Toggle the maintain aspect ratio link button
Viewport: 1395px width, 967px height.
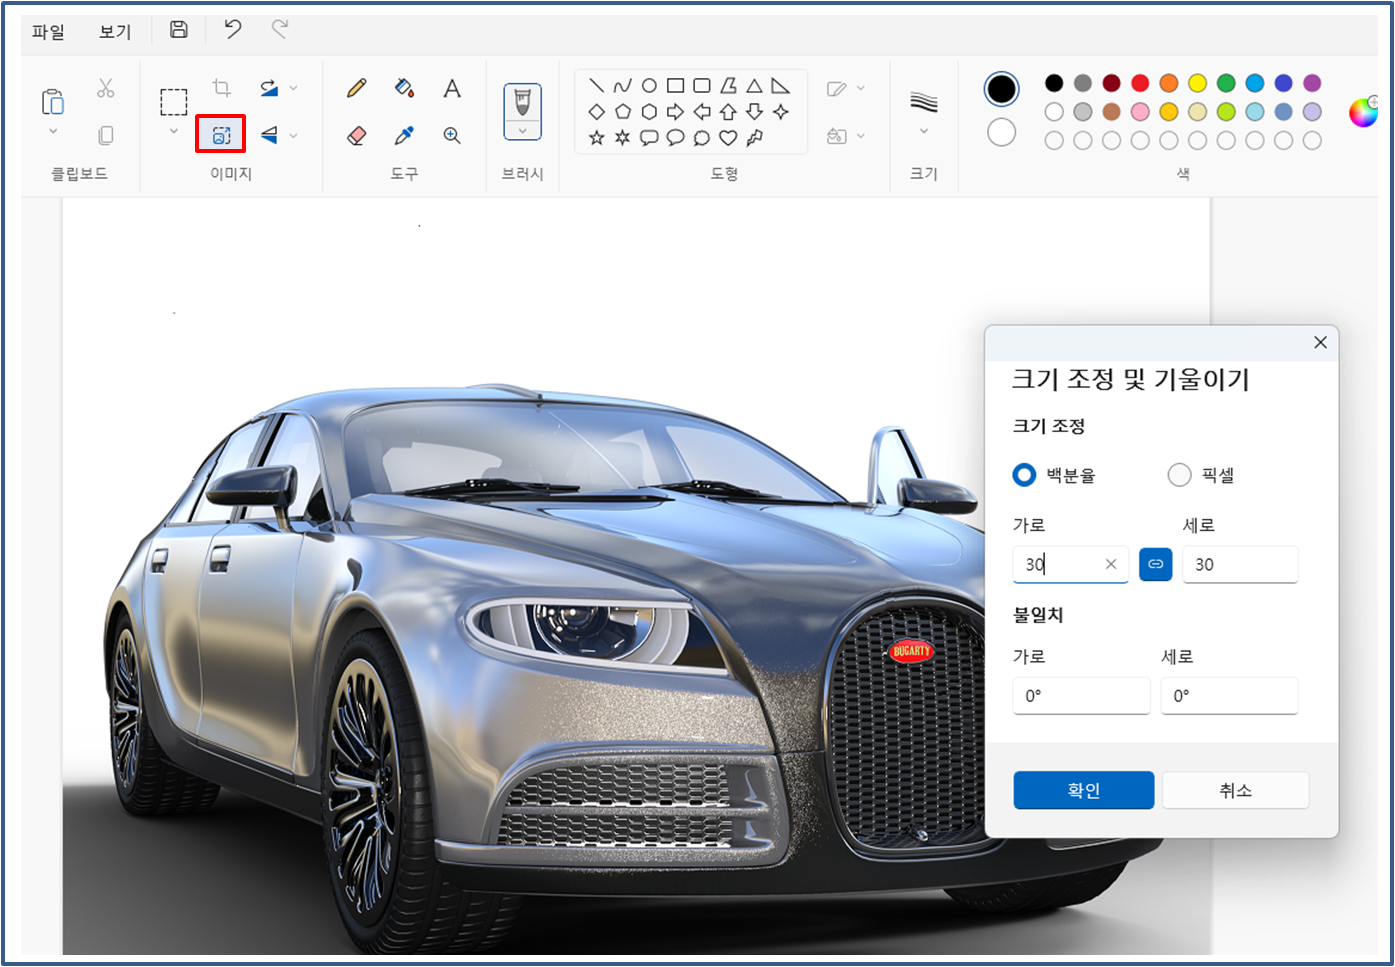pyautogui.click(x=1155, y=564)
